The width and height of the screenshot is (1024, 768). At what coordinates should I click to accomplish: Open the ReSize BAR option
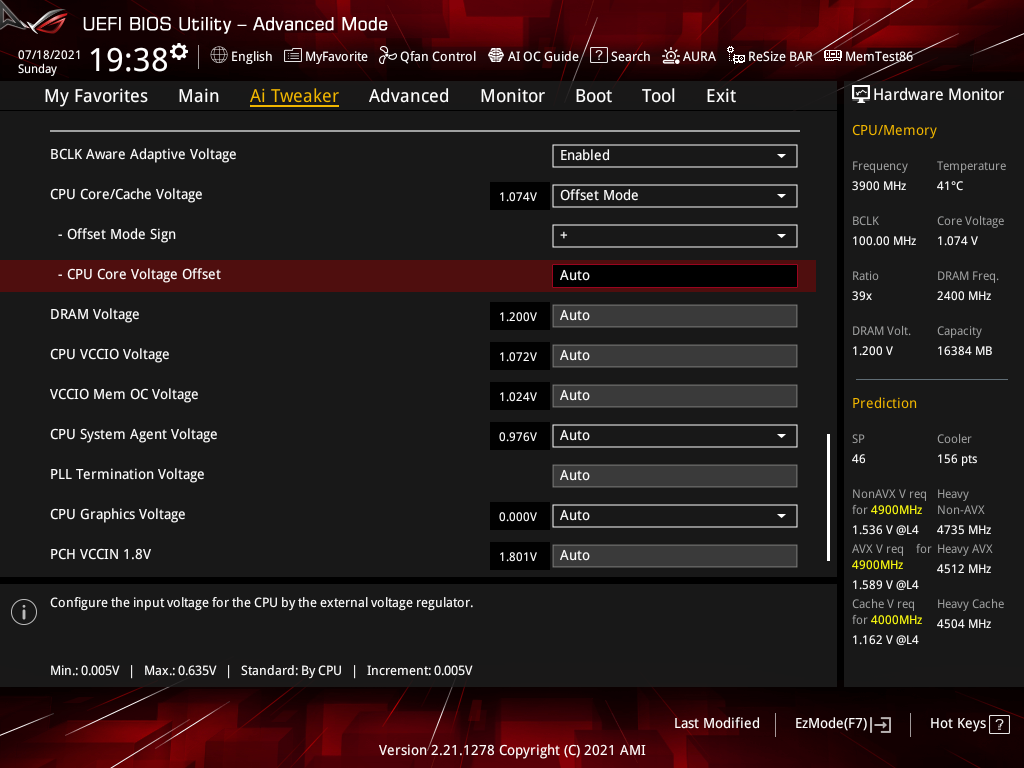tap(769, 56)
